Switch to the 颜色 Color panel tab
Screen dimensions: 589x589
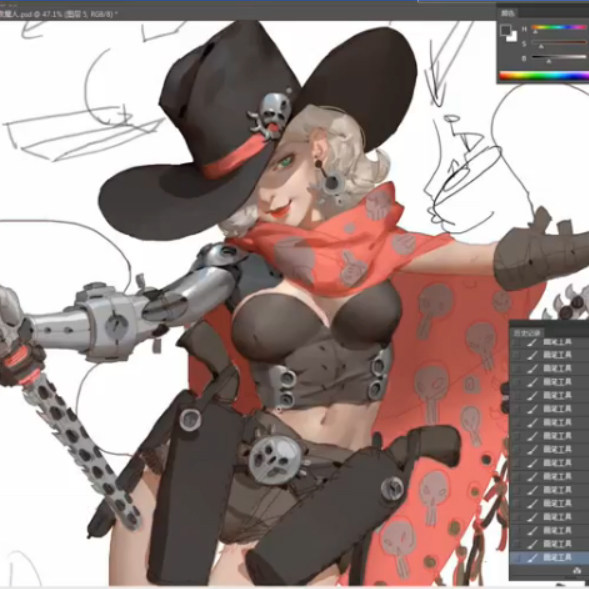coord(508,13)
